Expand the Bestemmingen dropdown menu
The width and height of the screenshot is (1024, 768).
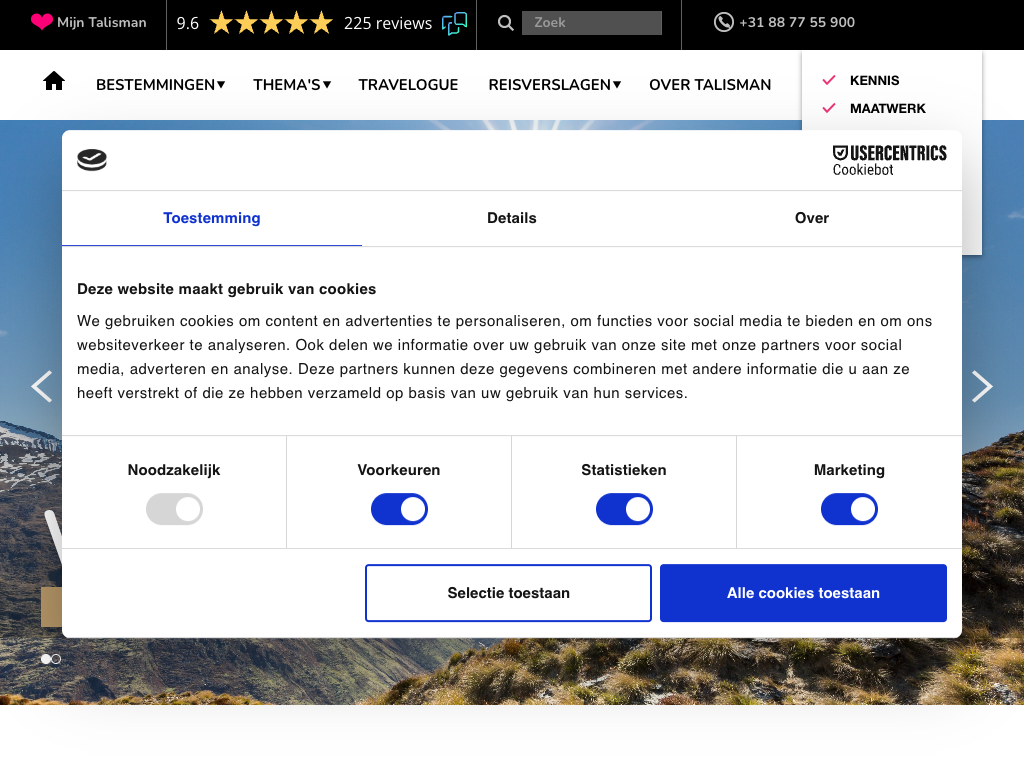[160, 85]
